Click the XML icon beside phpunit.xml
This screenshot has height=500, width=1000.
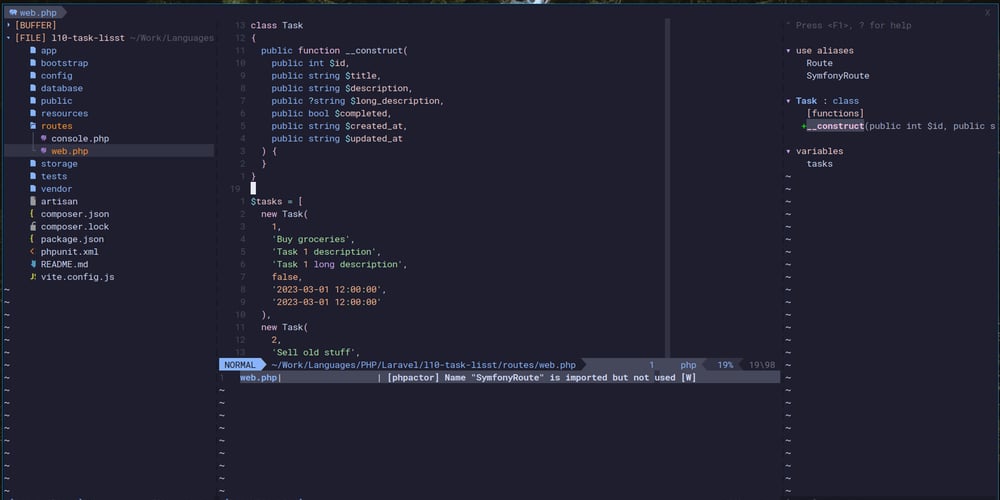coord(33,252)
